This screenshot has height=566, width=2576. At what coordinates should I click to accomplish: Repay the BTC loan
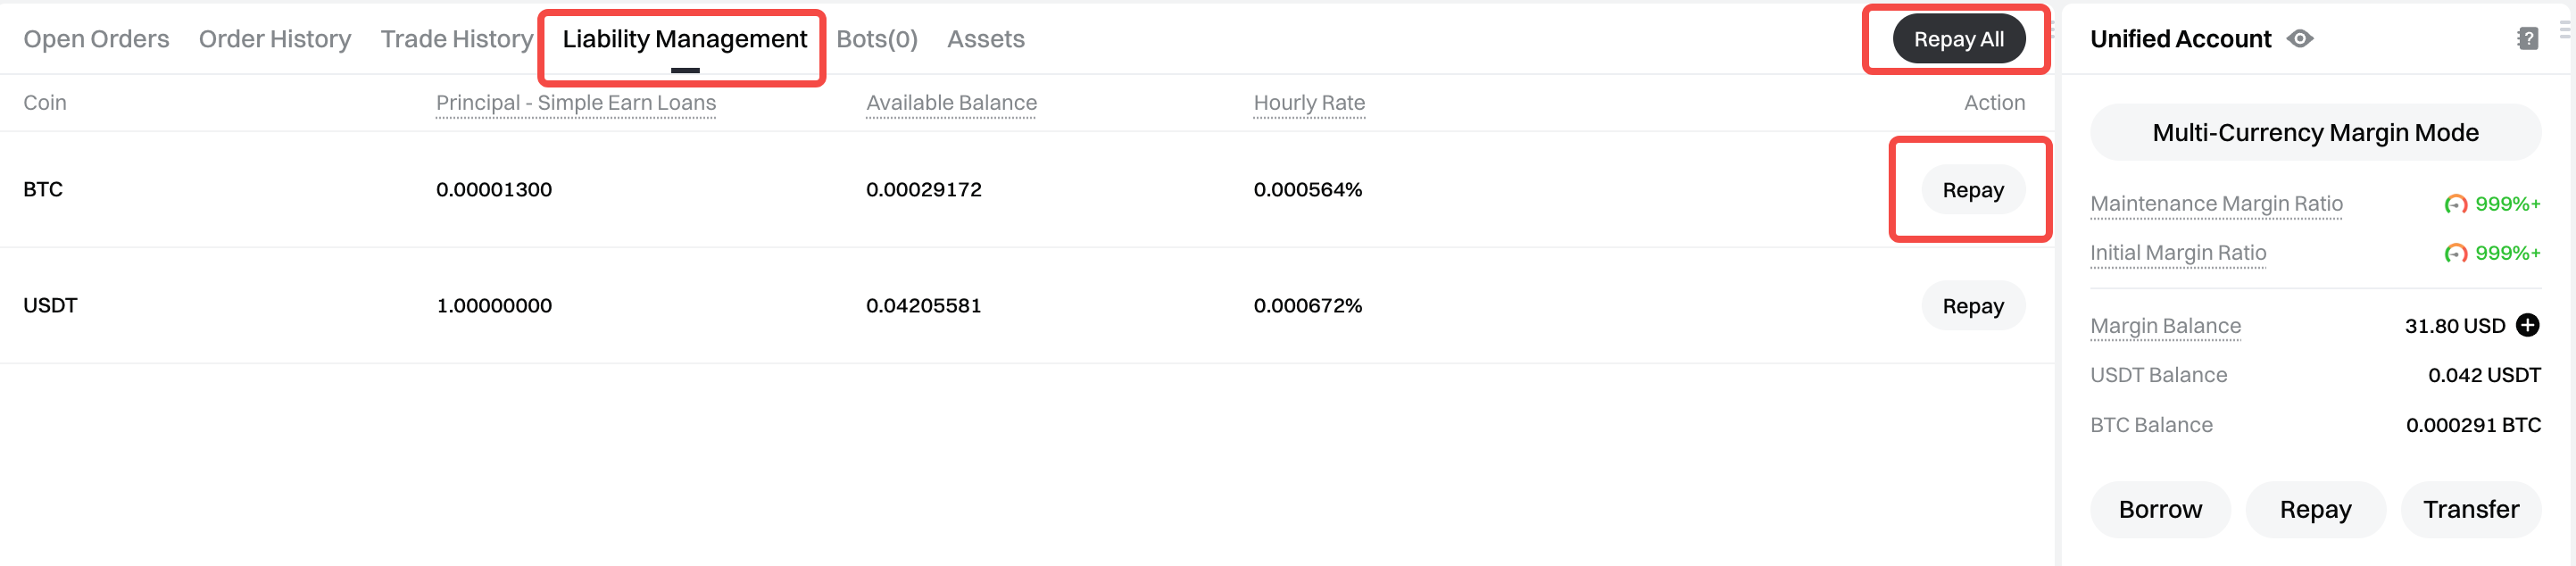(1972, 190)
